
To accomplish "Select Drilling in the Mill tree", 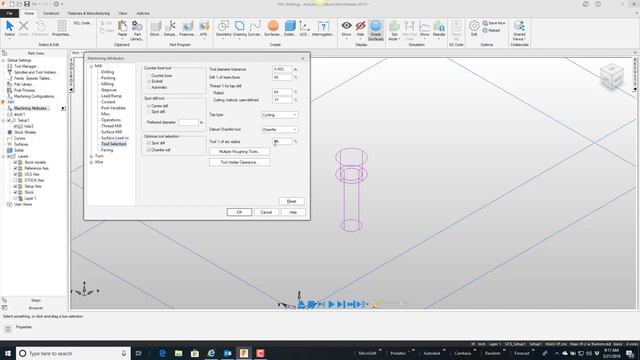I will tap(107, 72).
